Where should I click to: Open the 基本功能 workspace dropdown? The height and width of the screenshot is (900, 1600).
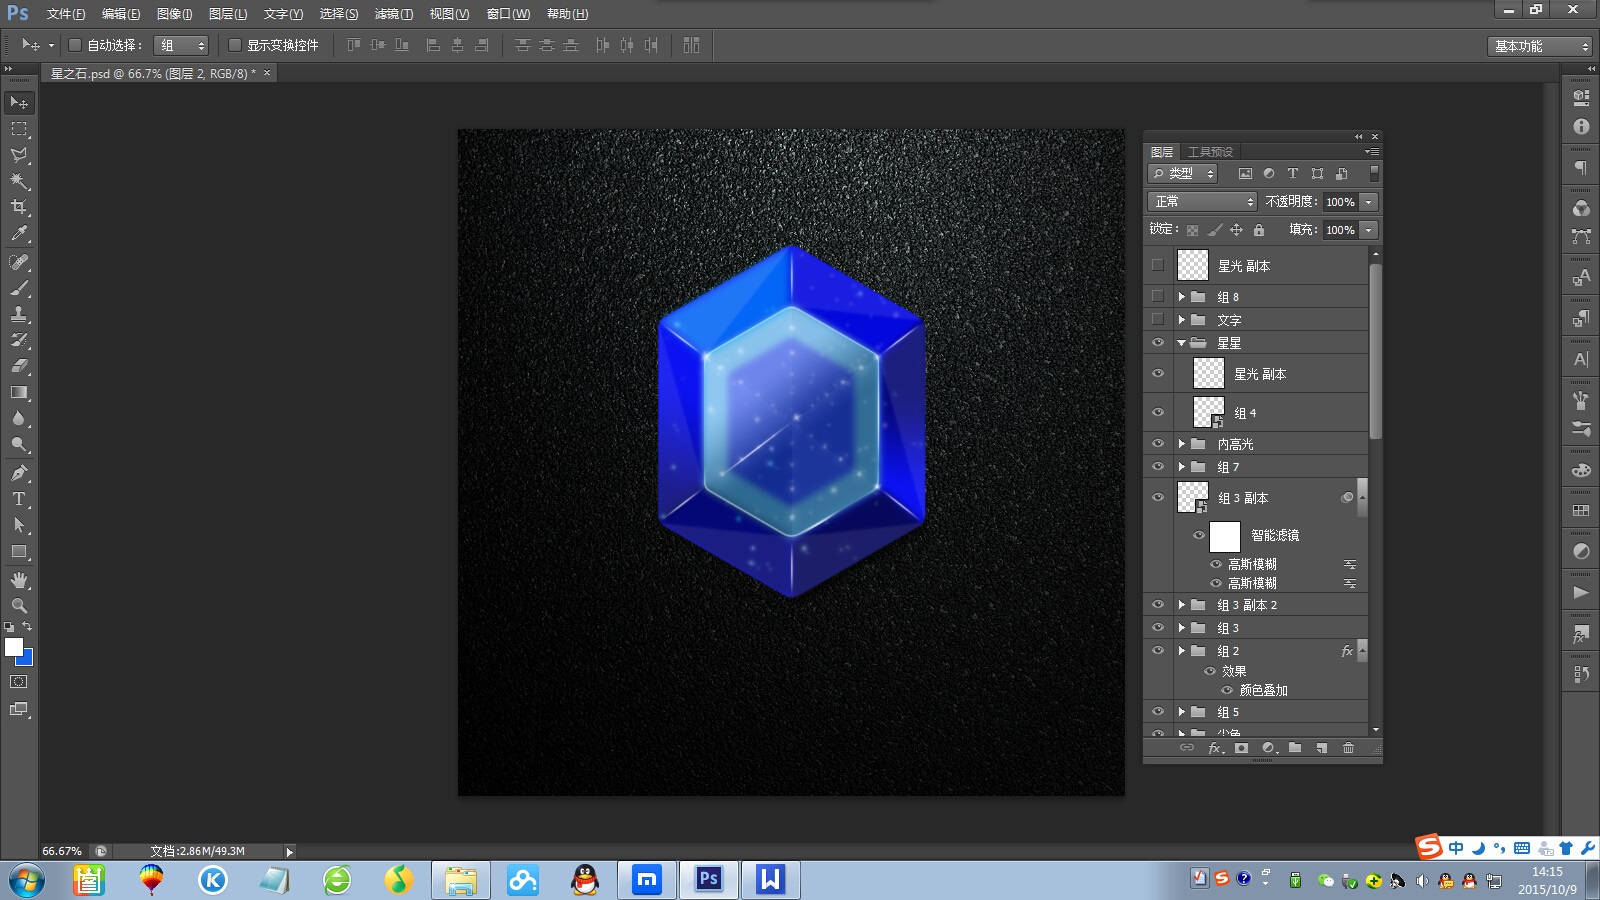1539,46
